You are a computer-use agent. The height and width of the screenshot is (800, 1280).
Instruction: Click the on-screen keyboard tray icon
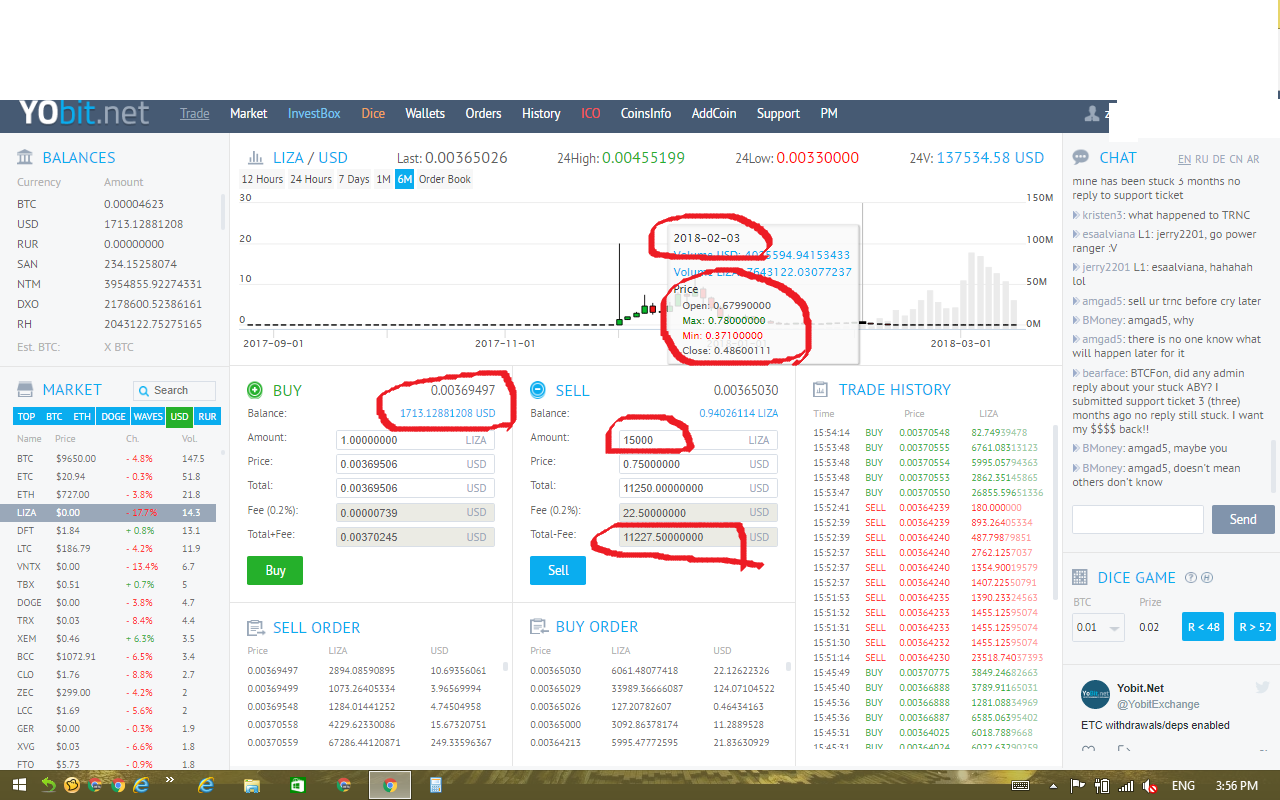(1021, 786)
